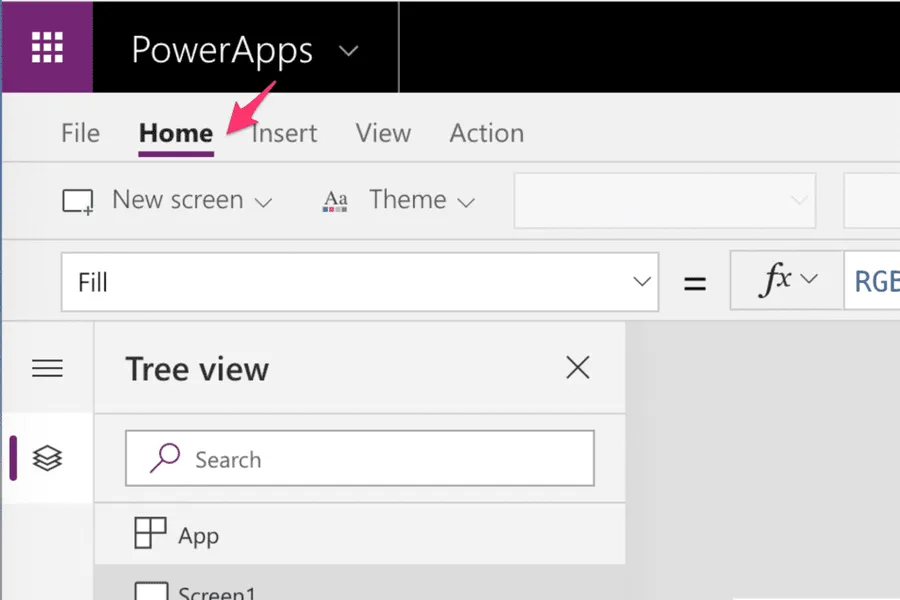Viewport: 900px width, 600px height.
Task: Click into the formula bar showing RGB
Action: (x=874, y=282)
